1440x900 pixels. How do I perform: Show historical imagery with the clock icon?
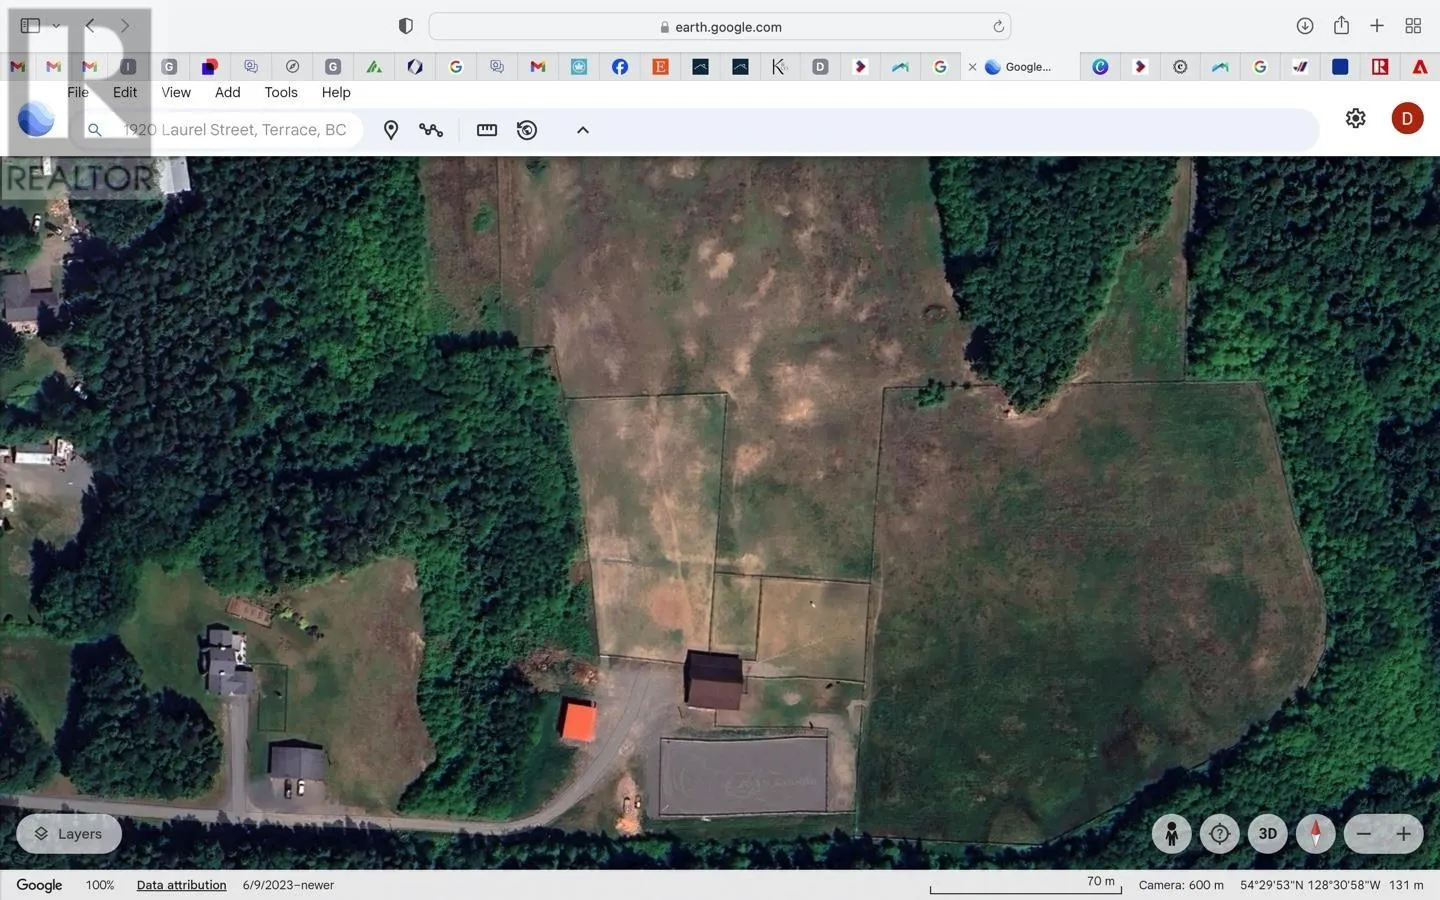point(527,130)
